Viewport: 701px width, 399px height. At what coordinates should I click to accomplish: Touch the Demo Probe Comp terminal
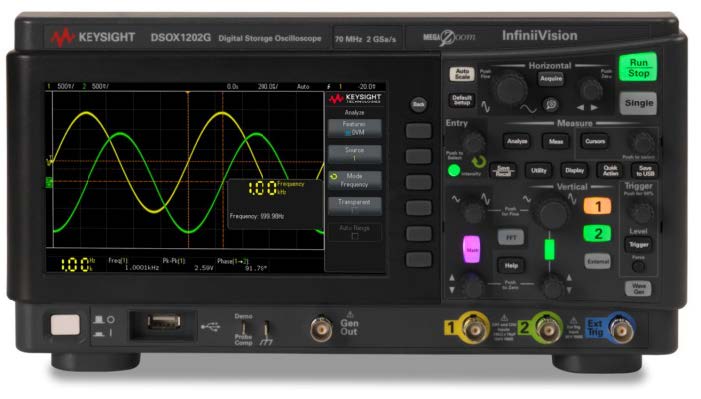coord(244,328)
